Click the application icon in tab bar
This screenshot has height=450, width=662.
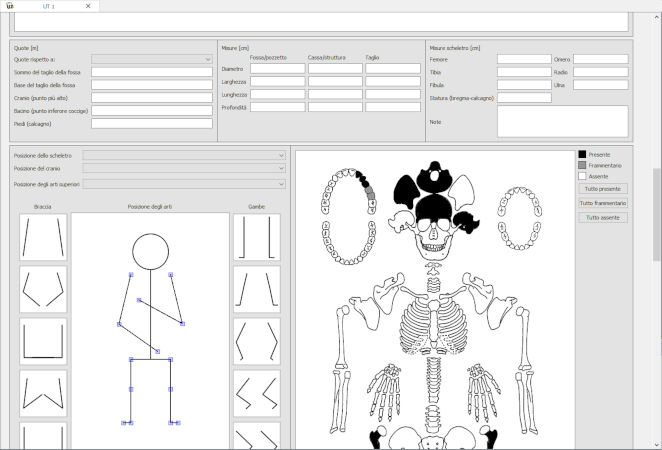click(10, 5)
